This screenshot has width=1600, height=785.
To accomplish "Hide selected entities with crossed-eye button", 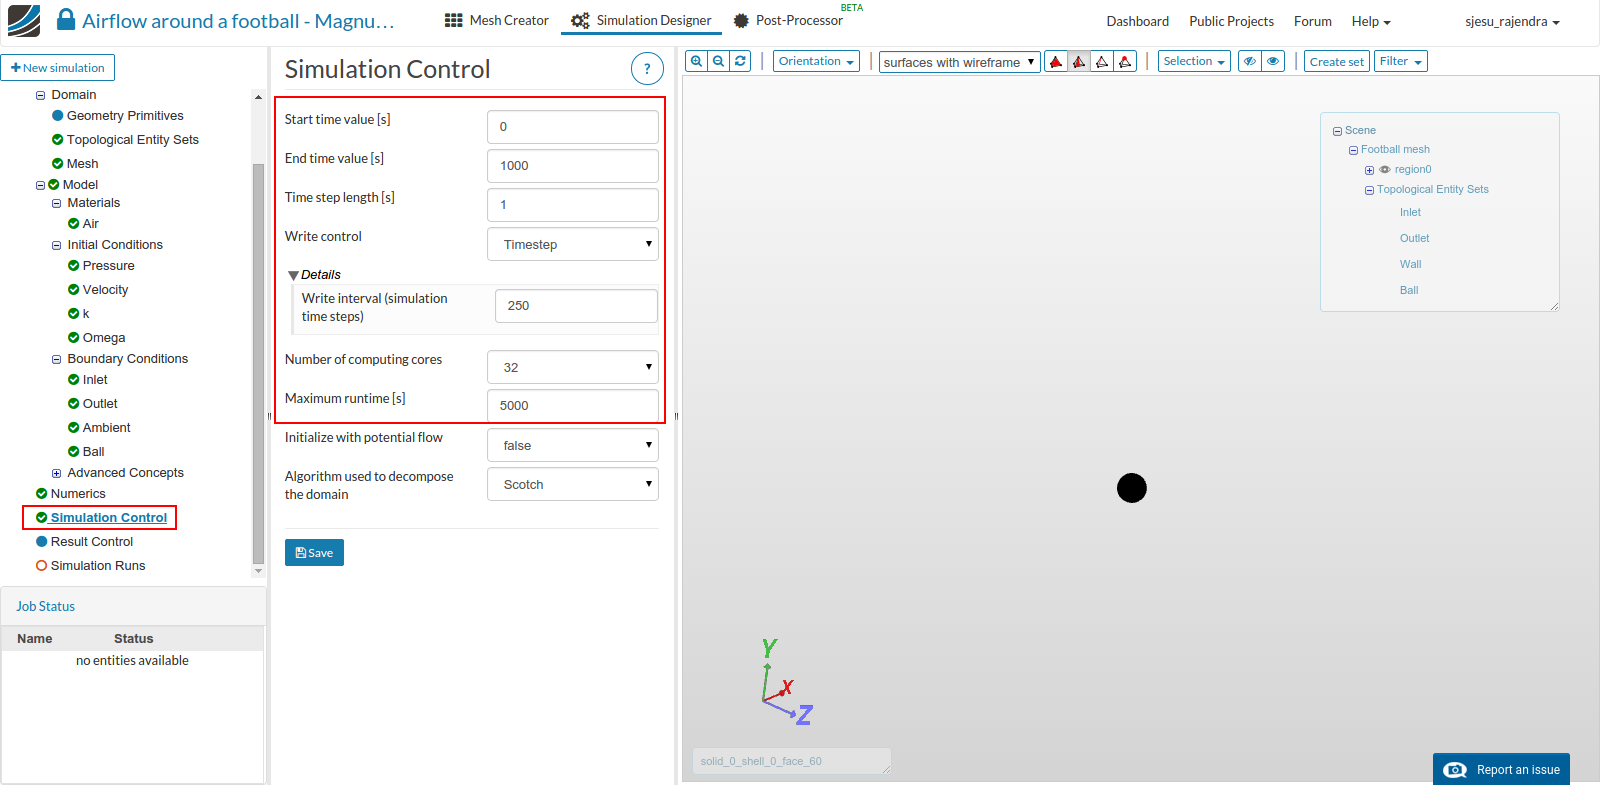I will [x=1250, y=61].
